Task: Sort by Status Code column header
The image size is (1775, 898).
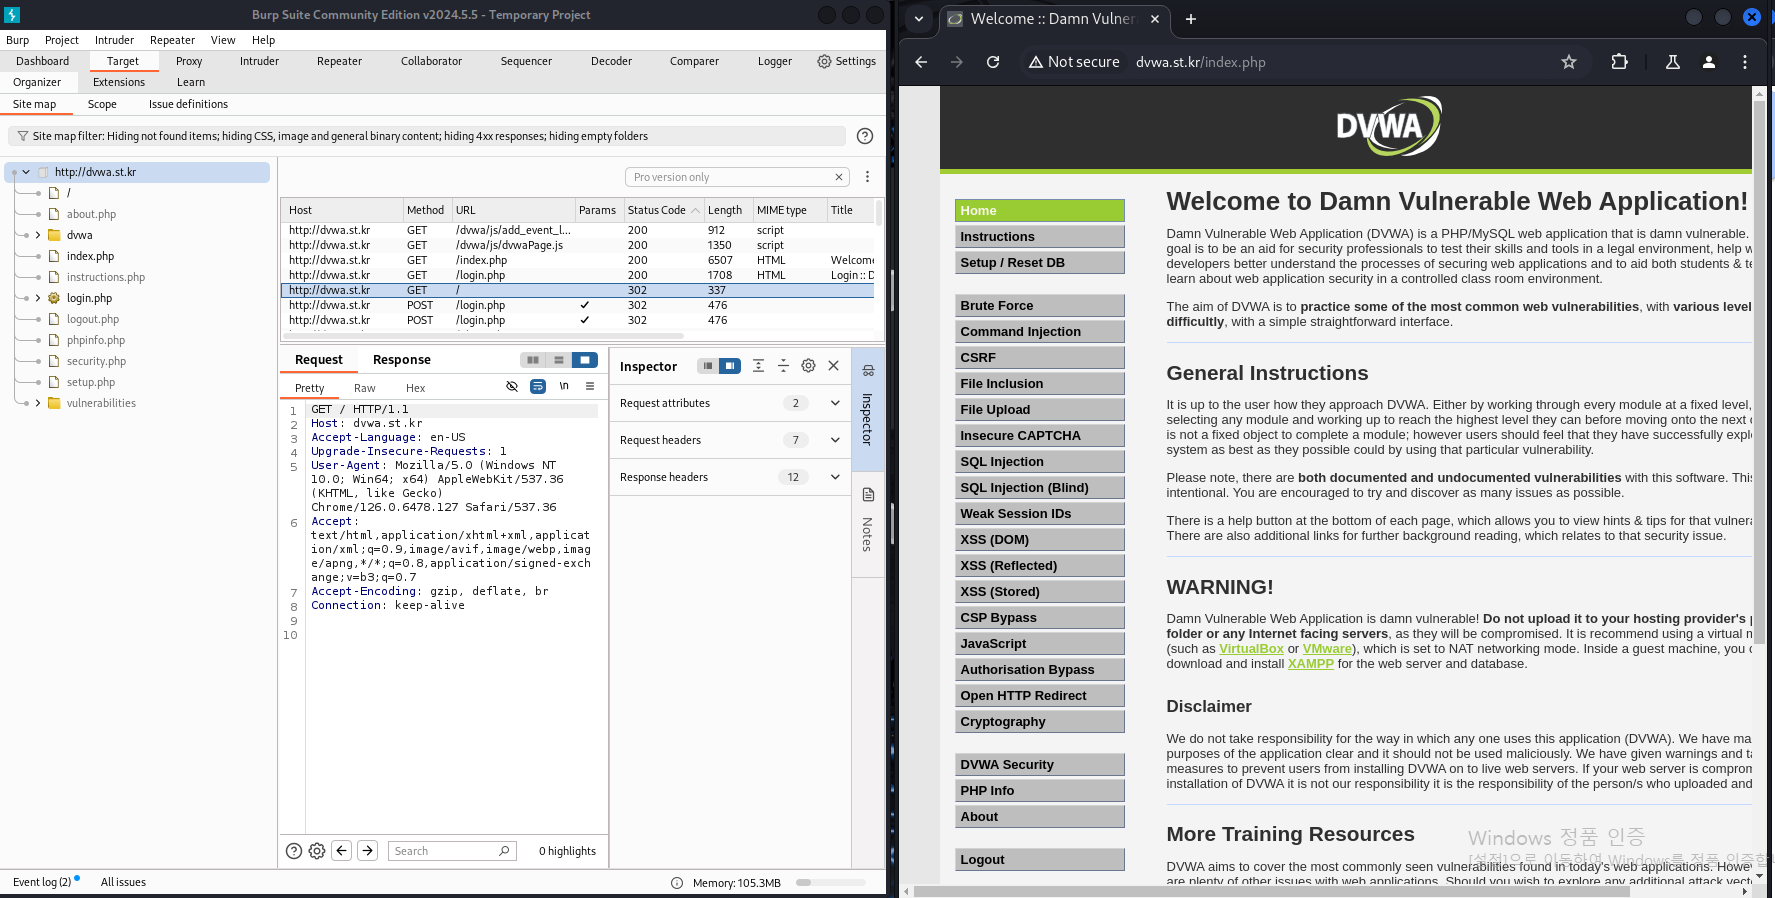Action: (x=663, y=210)
